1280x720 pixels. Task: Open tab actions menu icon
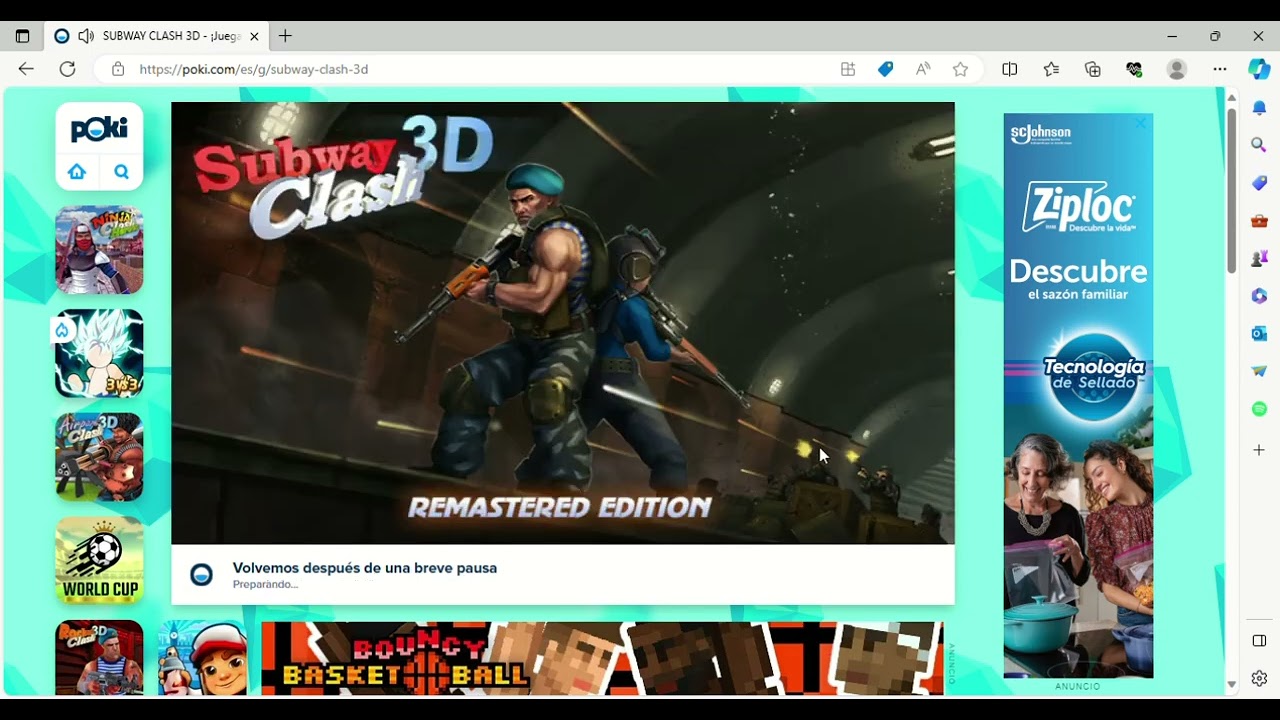[x=22, y=36]
